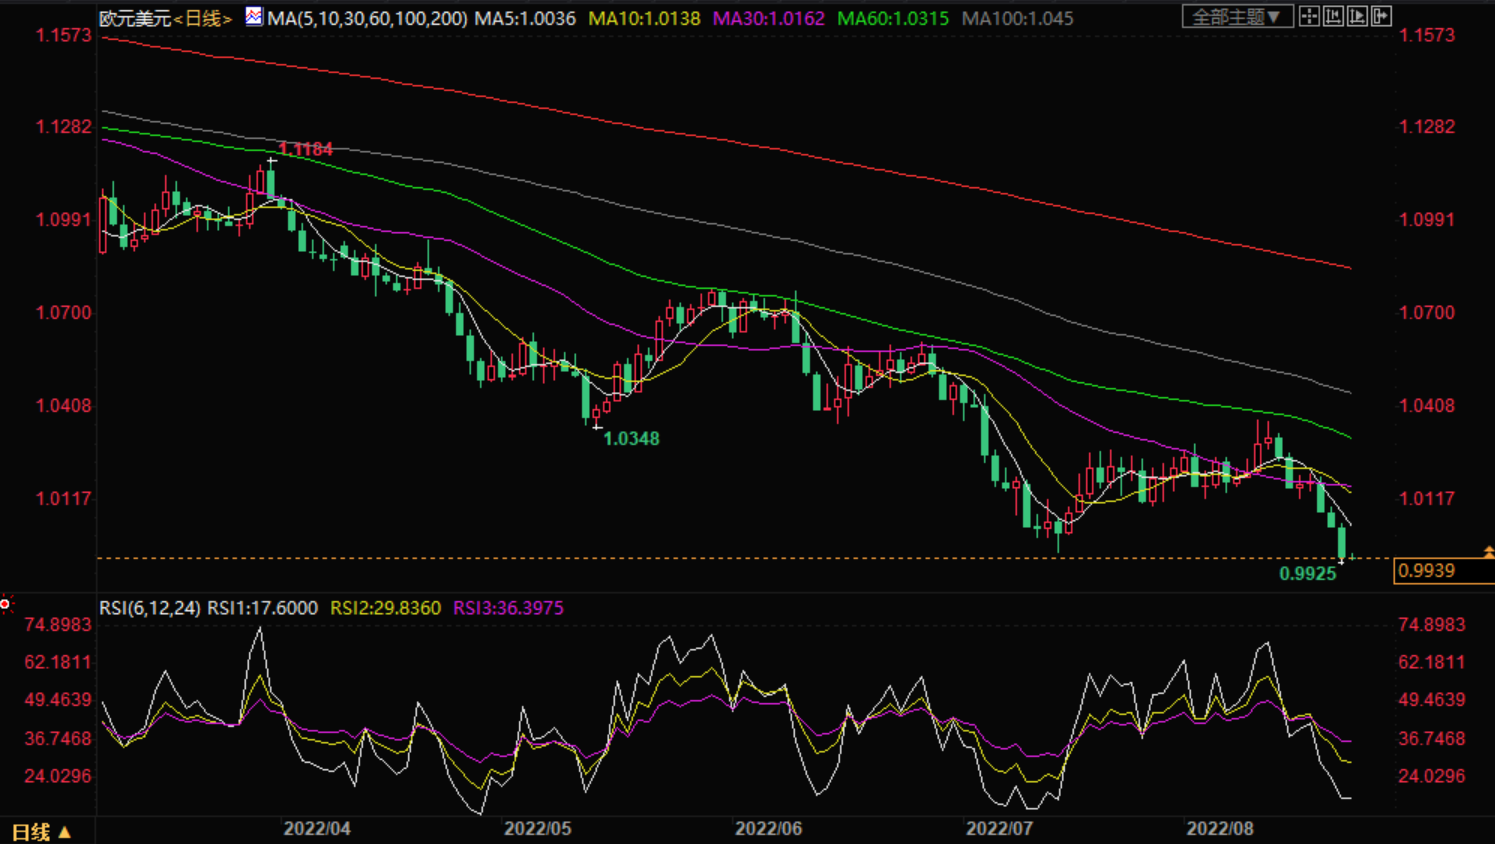
Task: Click the red marker icon beside RSI
Action: (5, 604)
